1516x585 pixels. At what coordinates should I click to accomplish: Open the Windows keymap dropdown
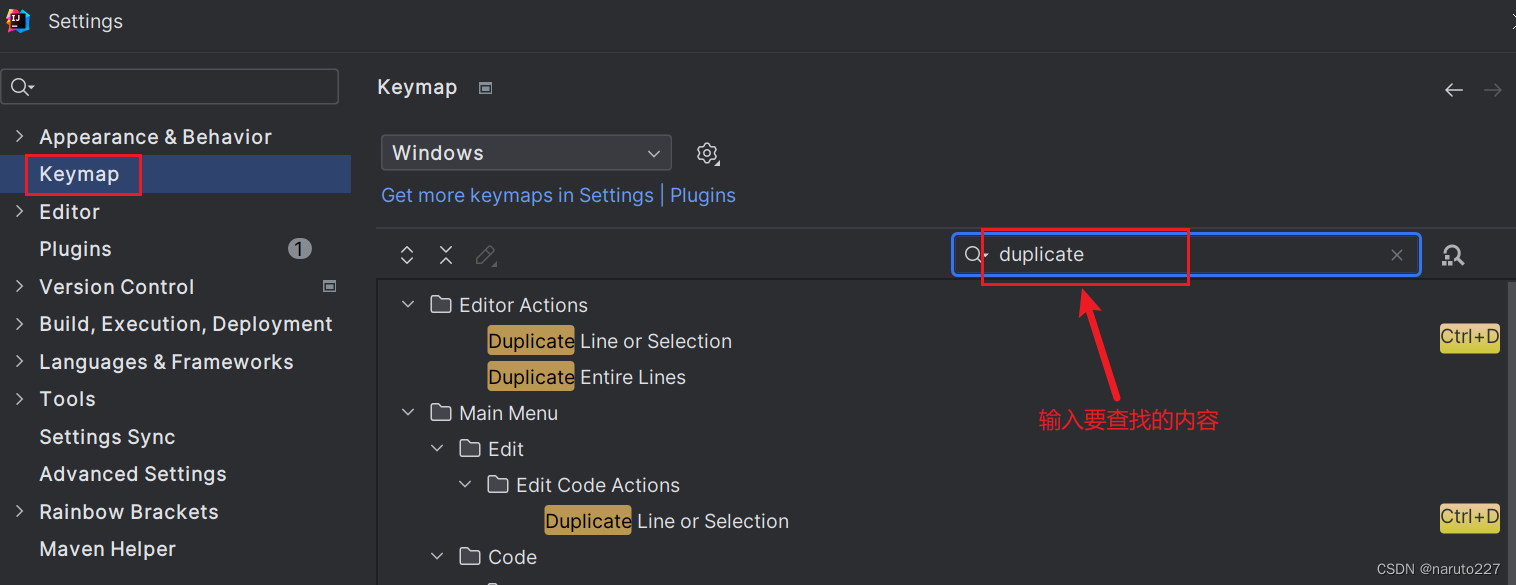(526, 153)
